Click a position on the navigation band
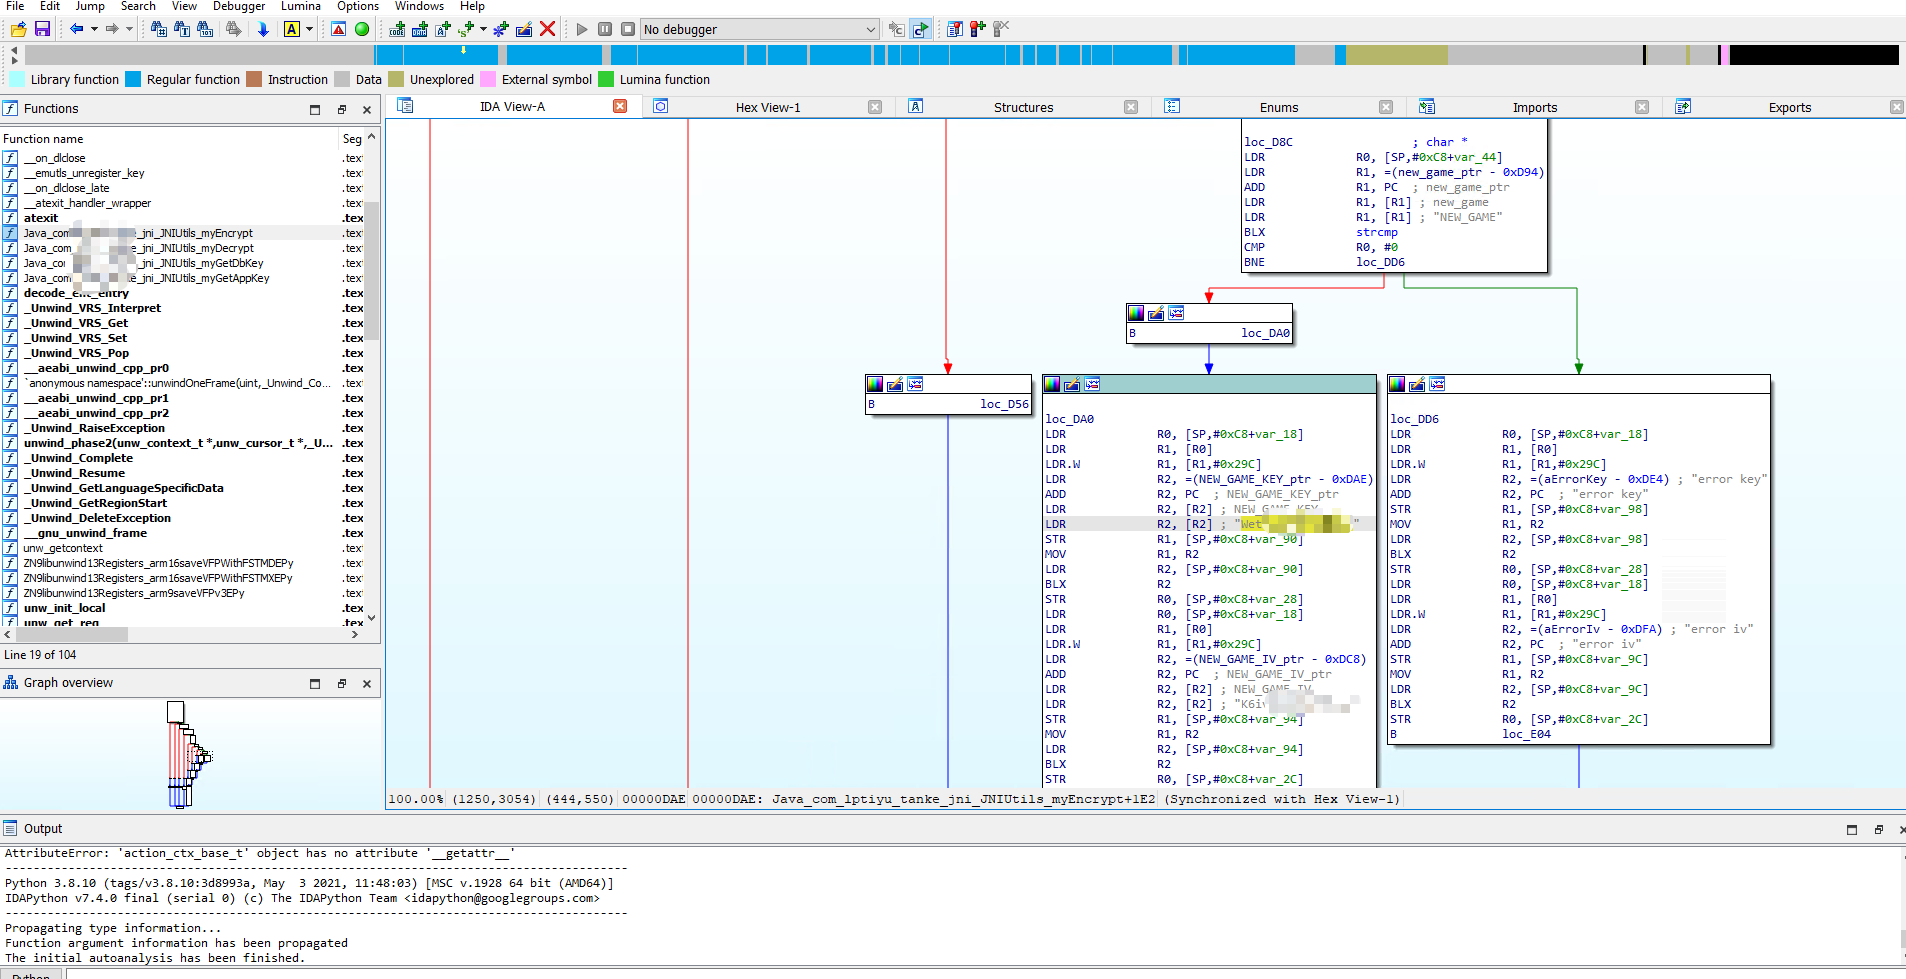 click(x=900, y=54)
